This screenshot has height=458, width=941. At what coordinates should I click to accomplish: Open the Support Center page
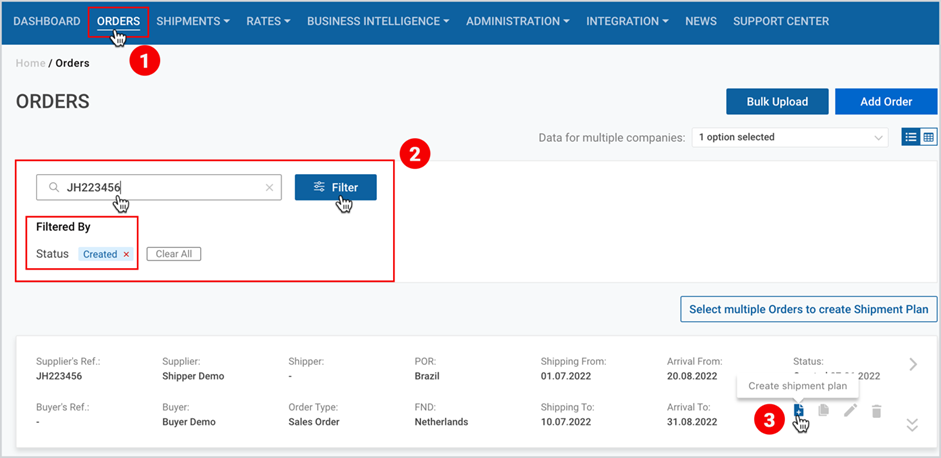click(781, 21)
